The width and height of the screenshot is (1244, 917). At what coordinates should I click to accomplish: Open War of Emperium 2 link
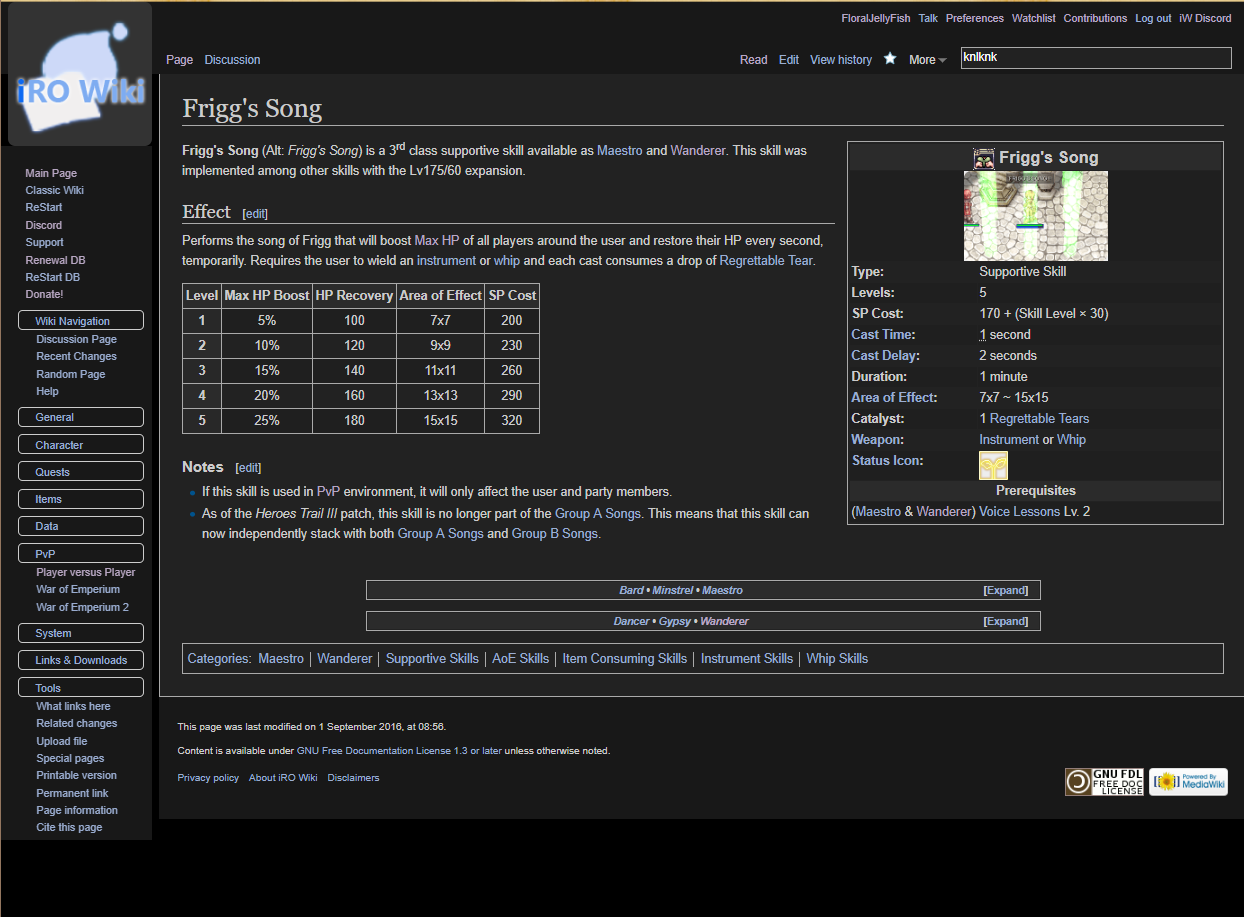(82, 607)
